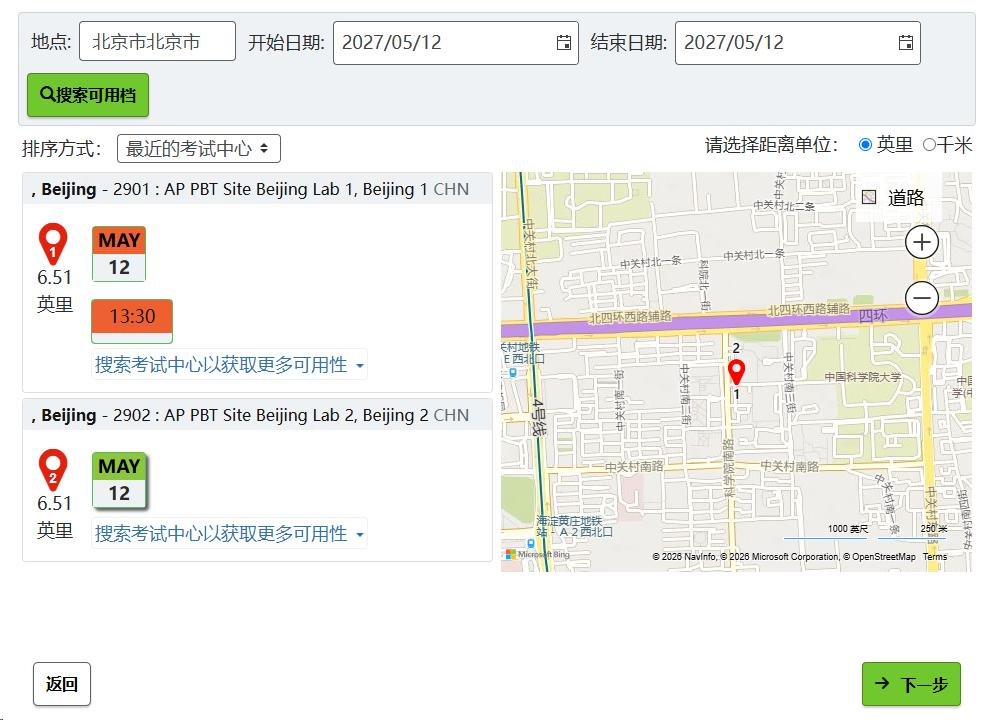Click the 开始日期 start date field

[456, 43]
